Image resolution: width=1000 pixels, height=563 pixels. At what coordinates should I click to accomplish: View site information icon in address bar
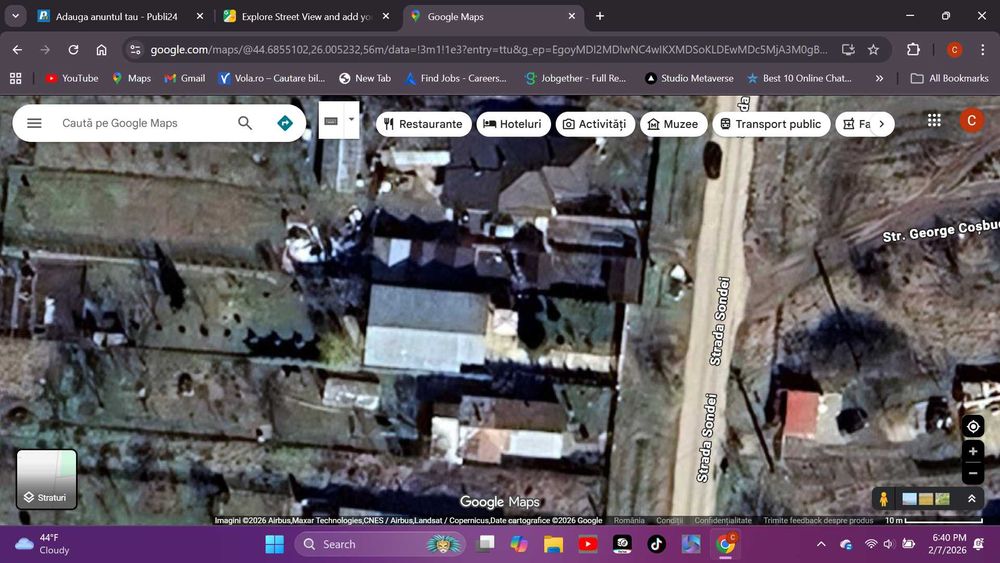(x=135, y=50)
